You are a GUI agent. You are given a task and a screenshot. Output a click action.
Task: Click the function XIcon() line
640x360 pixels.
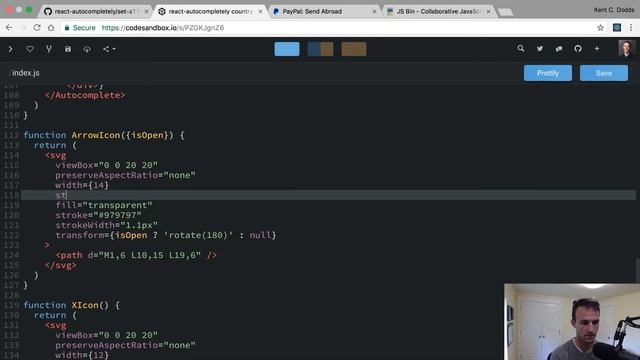tap(71, 305)
